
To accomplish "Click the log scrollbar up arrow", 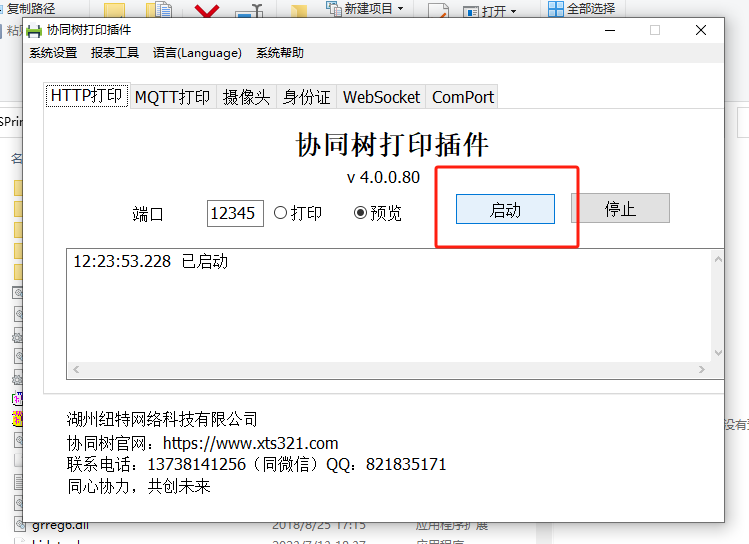I will 718,259.
